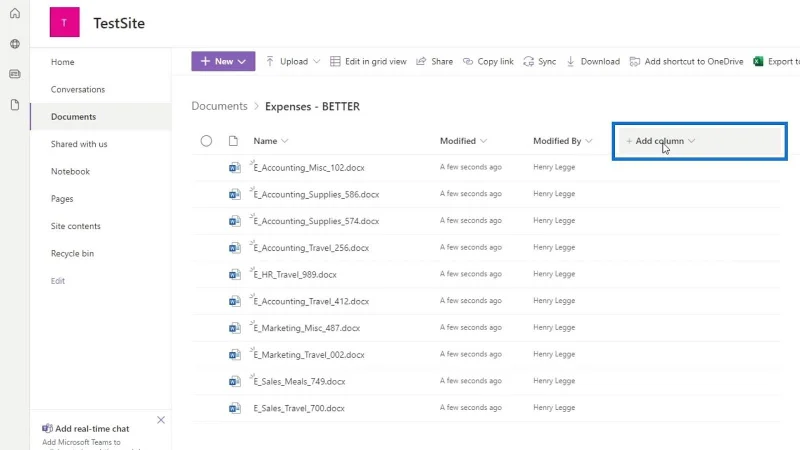
Task: Open Site contents in navigation
Action: click(x=76, y=226)
